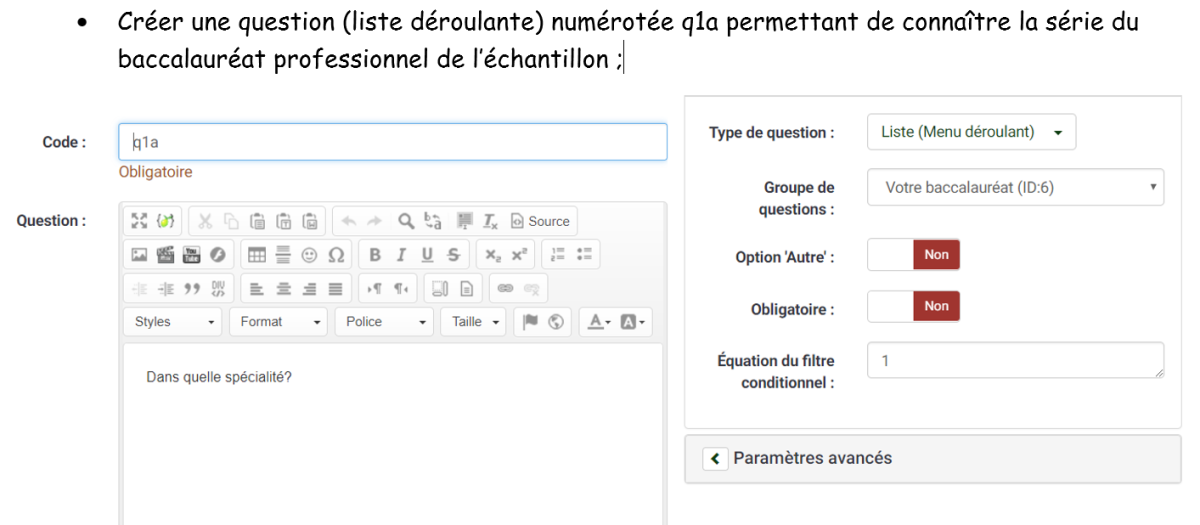
Task: Toggle bold formatting
Action: [375, 255]
